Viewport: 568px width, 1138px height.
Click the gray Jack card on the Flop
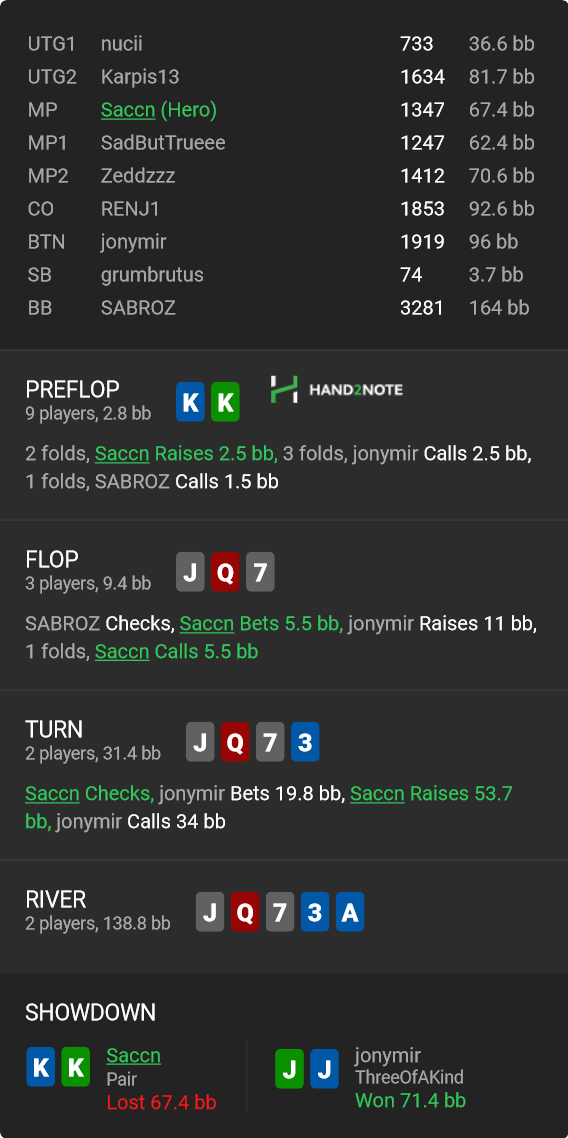(190, 572)
